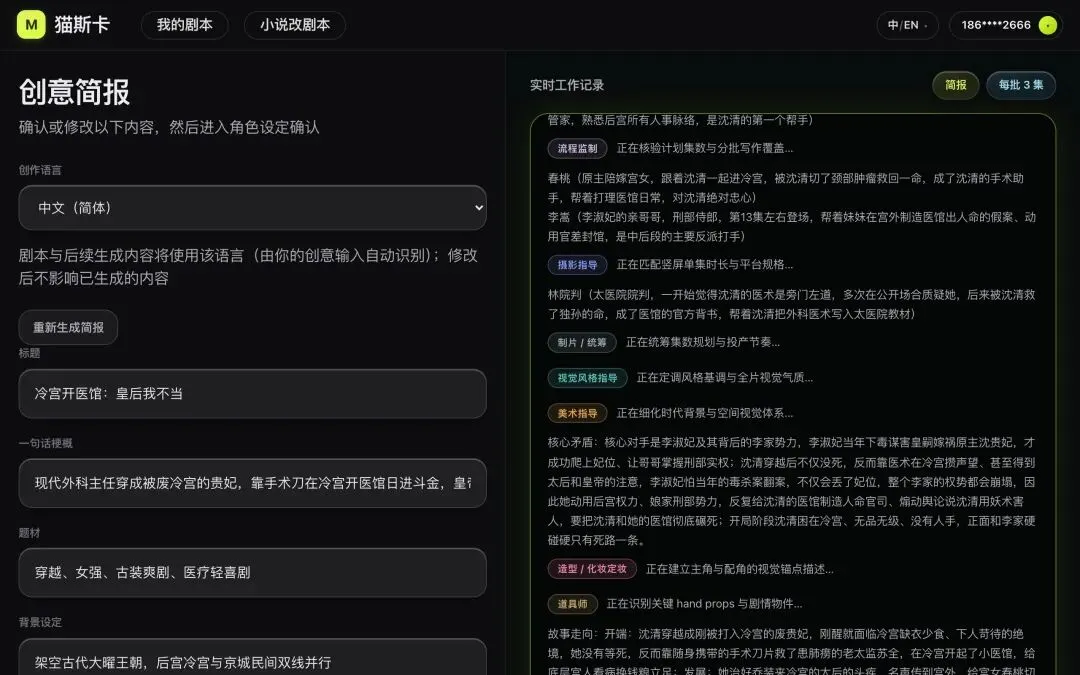The image size is (1080, 675).
Task: Click the 创意简报 page heading
Action: click(74, 92)
